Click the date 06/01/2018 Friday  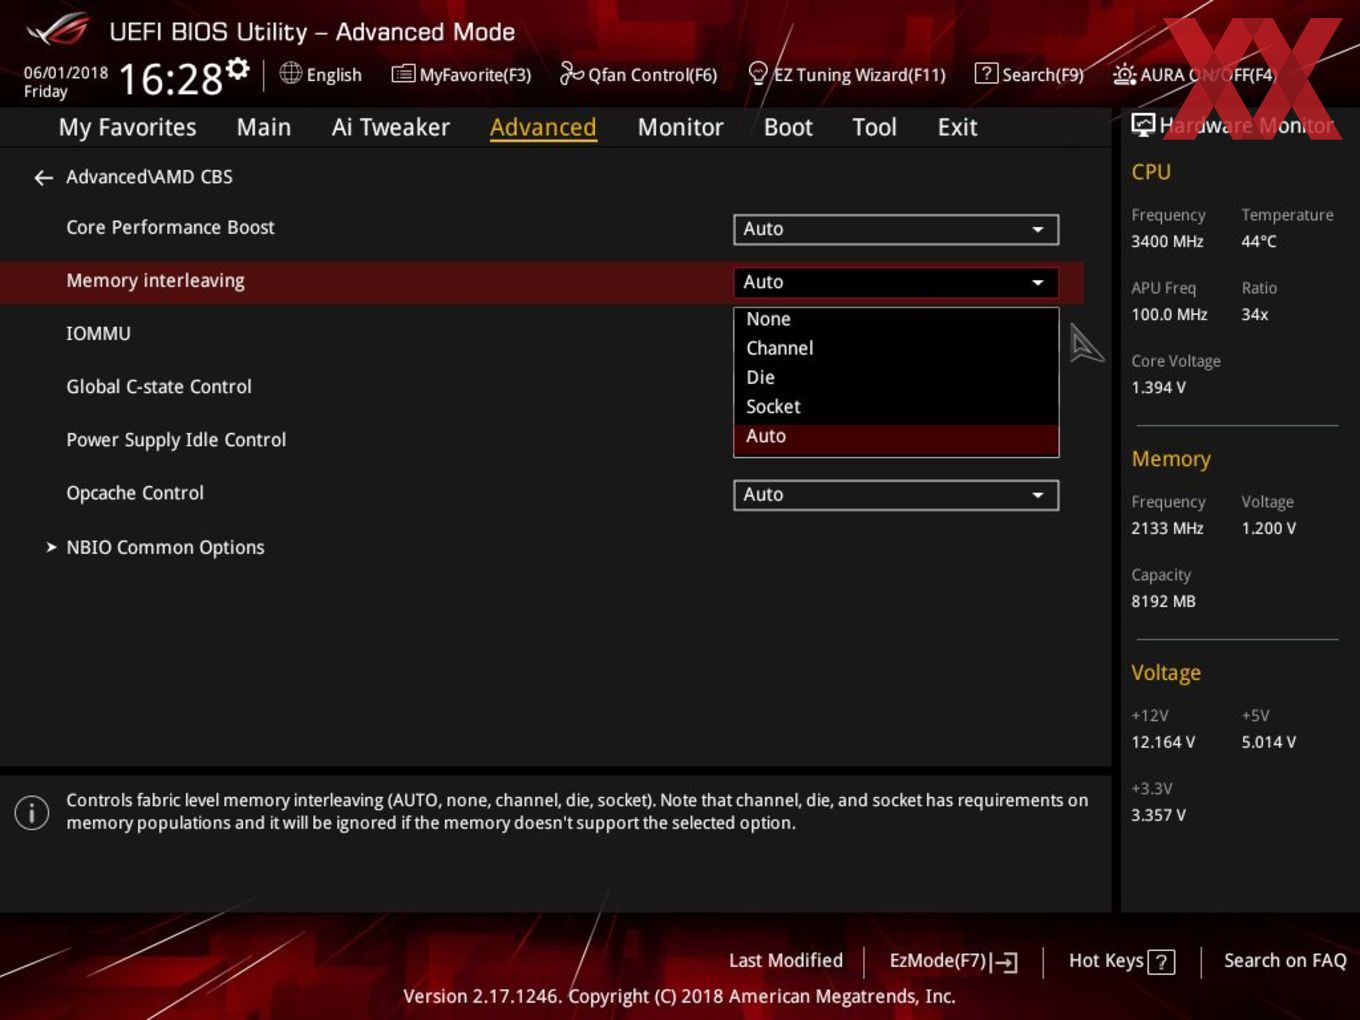pos(66,82)
